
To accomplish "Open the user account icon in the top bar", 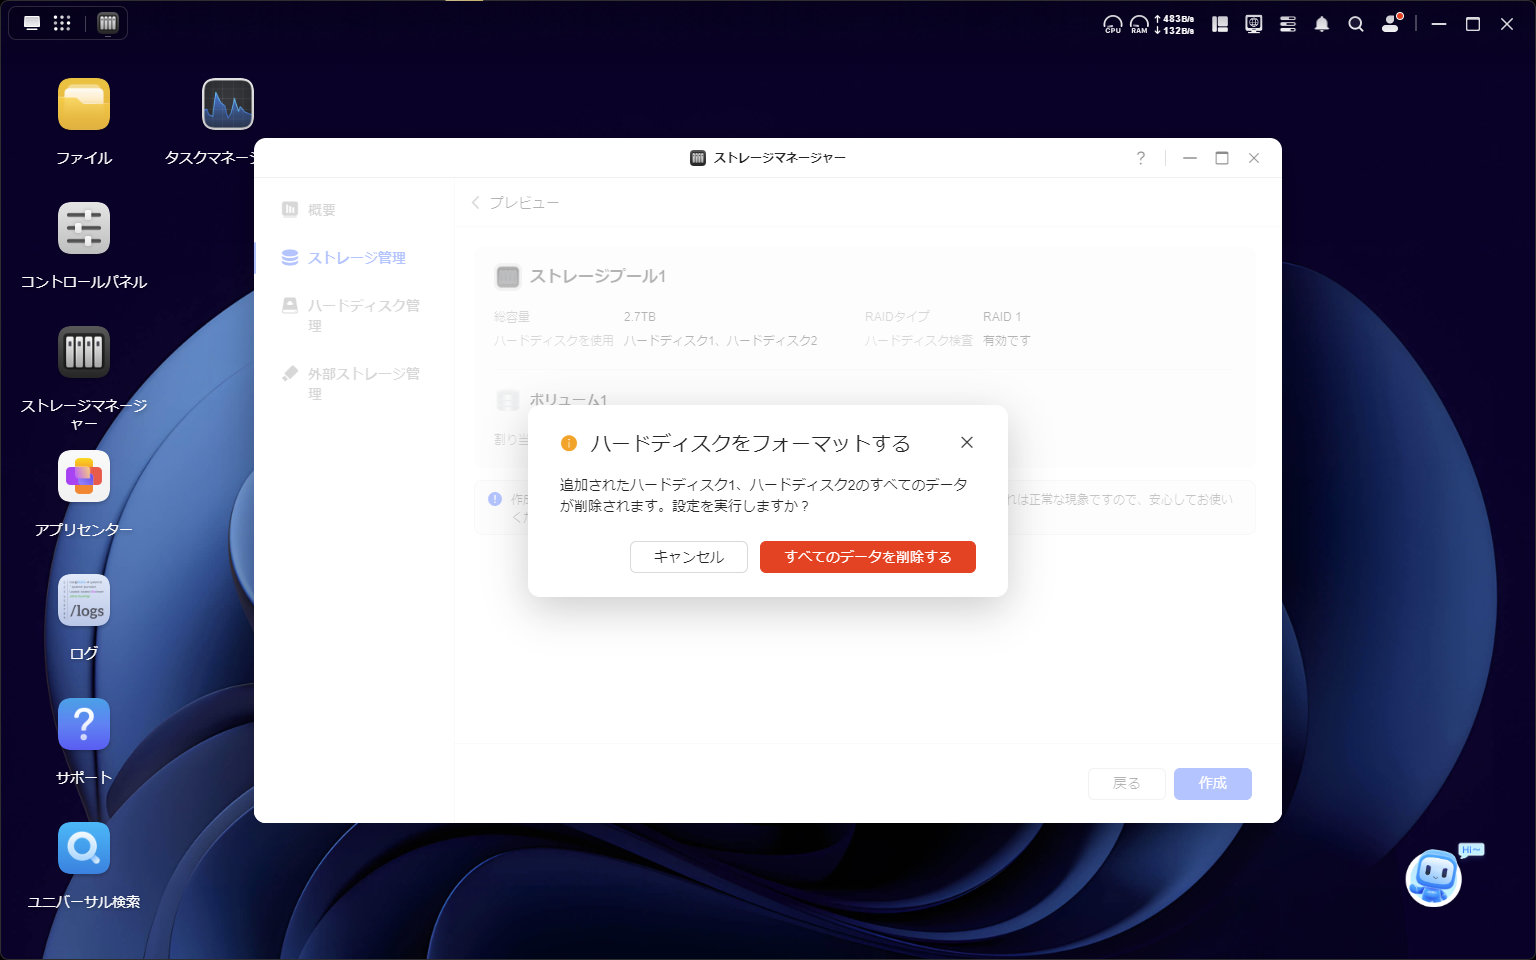I will pos(1391,24).
